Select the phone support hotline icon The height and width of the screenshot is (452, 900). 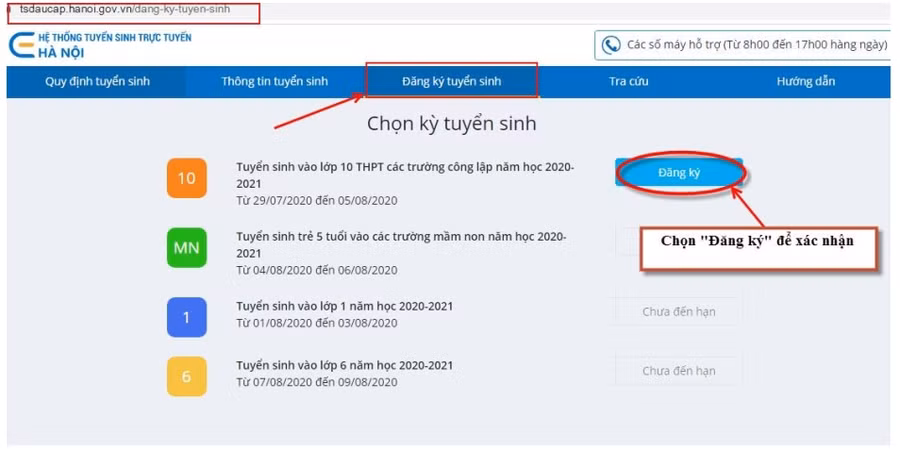(611, 45)
